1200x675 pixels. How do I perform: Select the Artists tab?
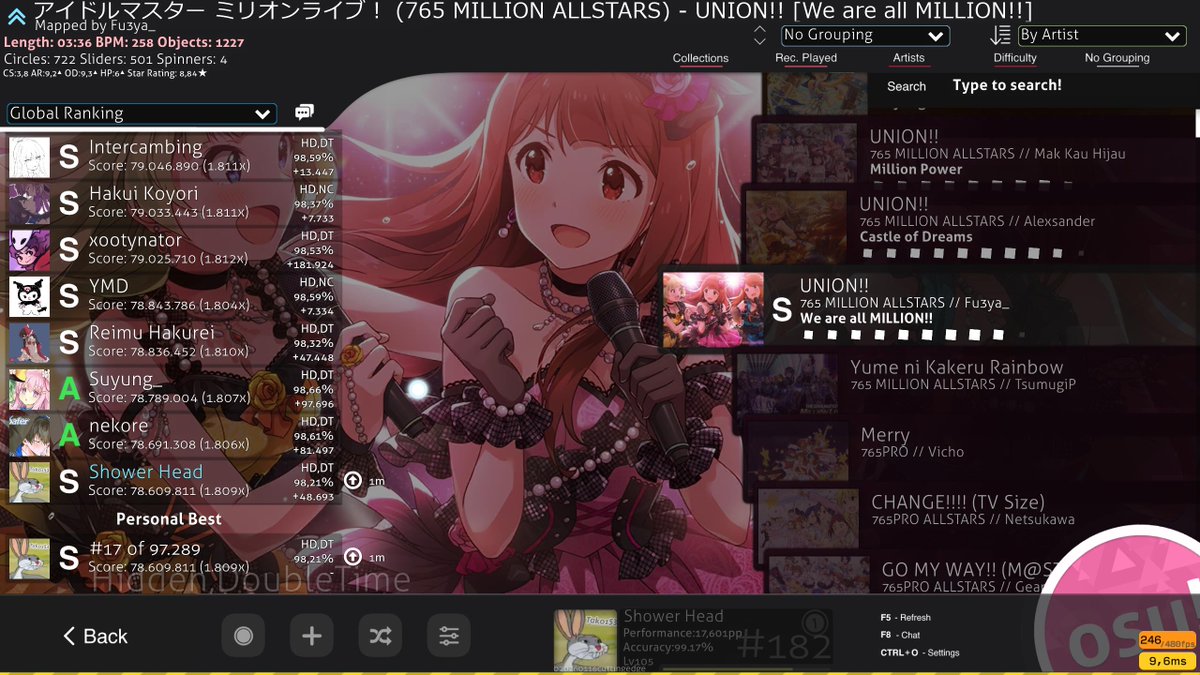tap(909, 59)
